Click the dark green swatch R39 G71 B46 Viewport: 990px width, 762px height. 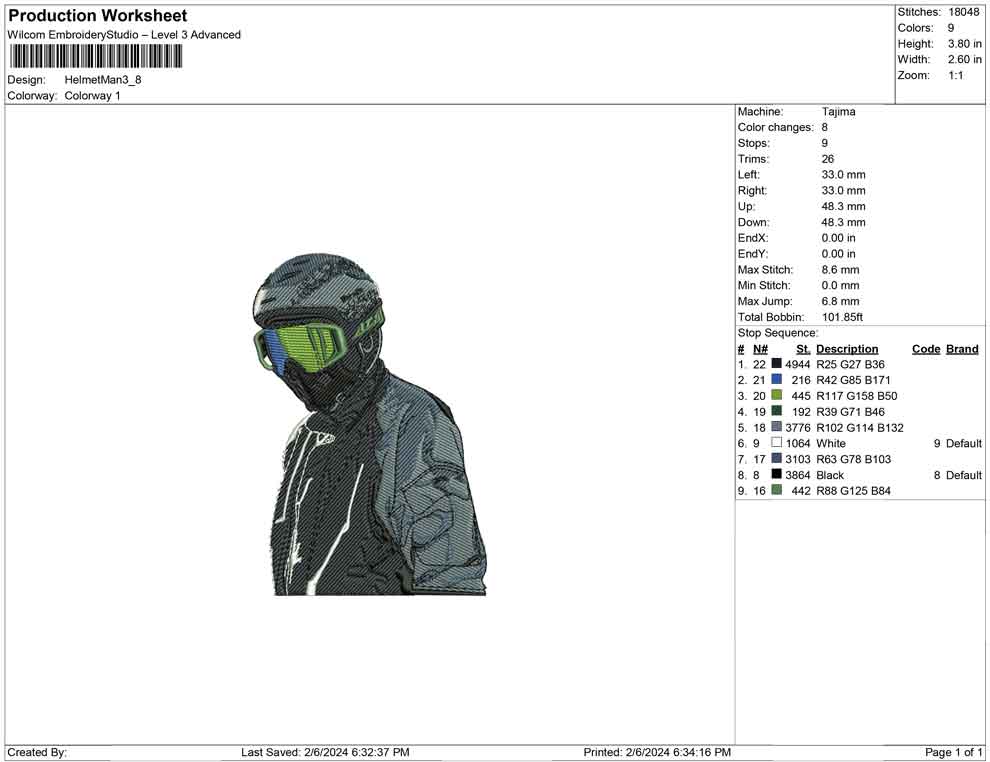tap(776, 411)
